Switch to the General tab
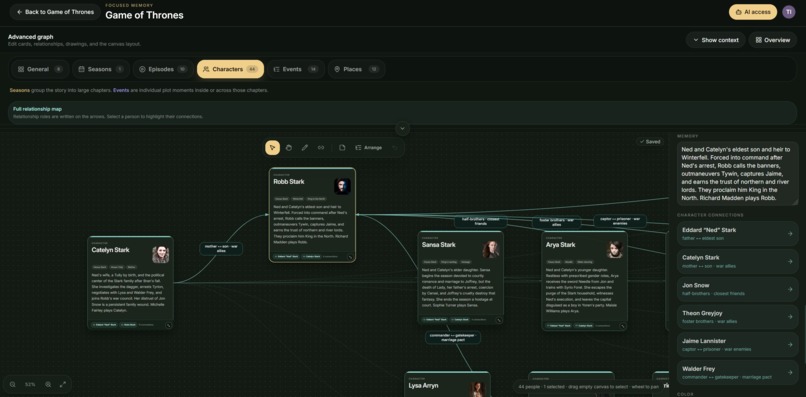This screenshot has width=806, height=397. 40,69
